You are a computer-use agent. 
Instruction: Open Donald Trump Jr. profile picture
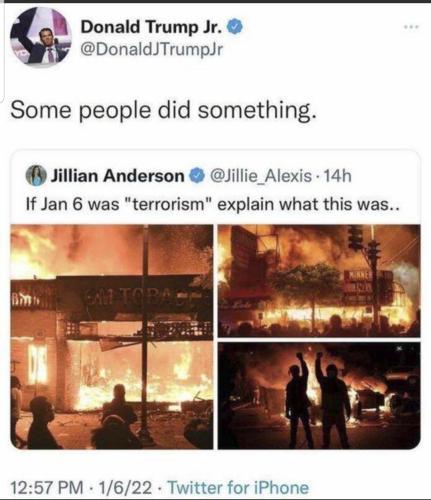point(41,36)
